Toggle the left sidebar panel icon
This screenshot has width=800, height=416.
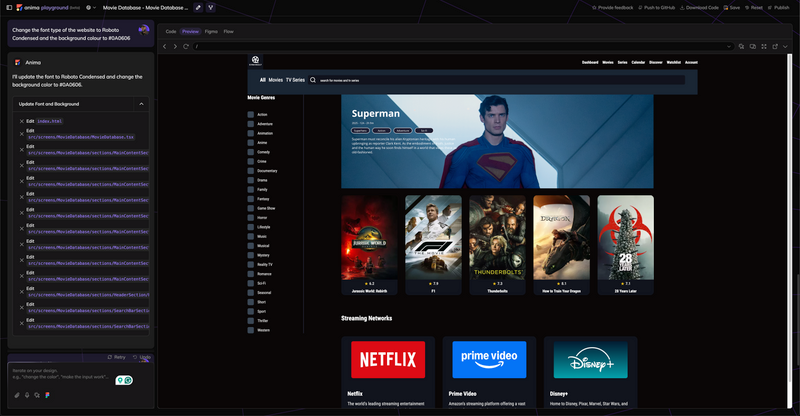(x=9, y=8)
